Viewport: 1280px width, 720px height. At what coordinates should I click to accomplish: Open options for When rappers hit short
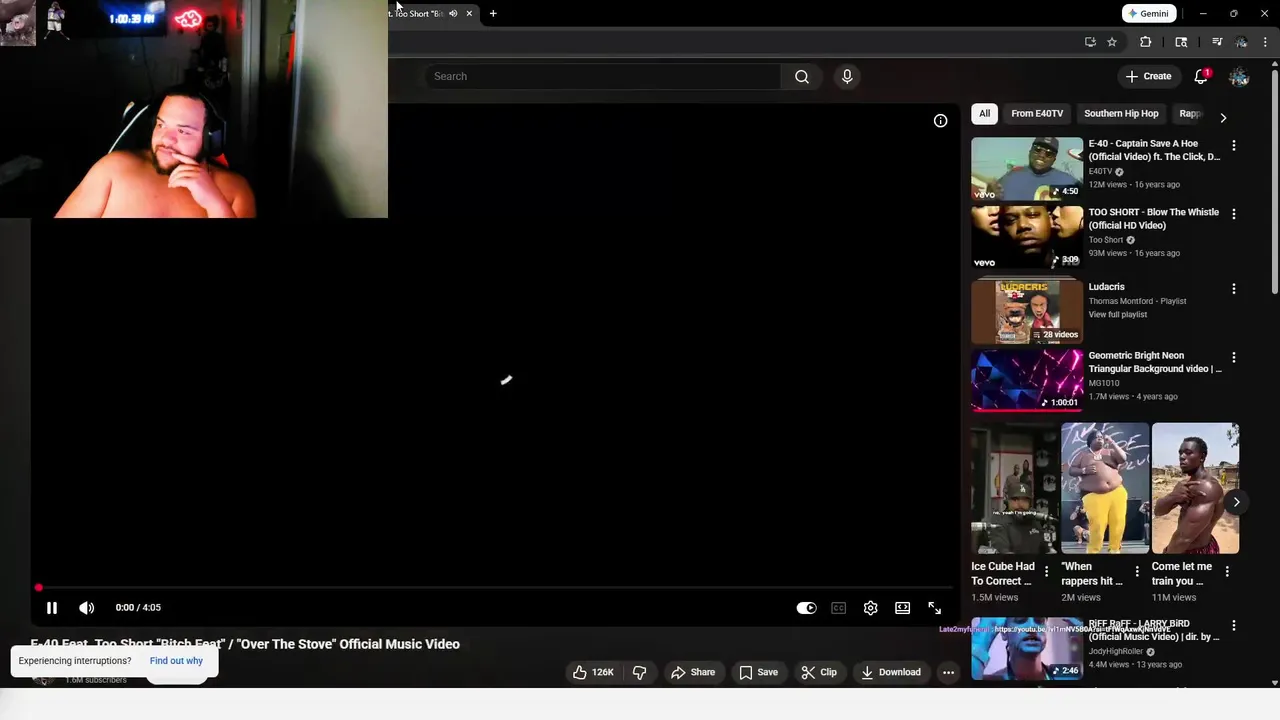click(1136, 572)
